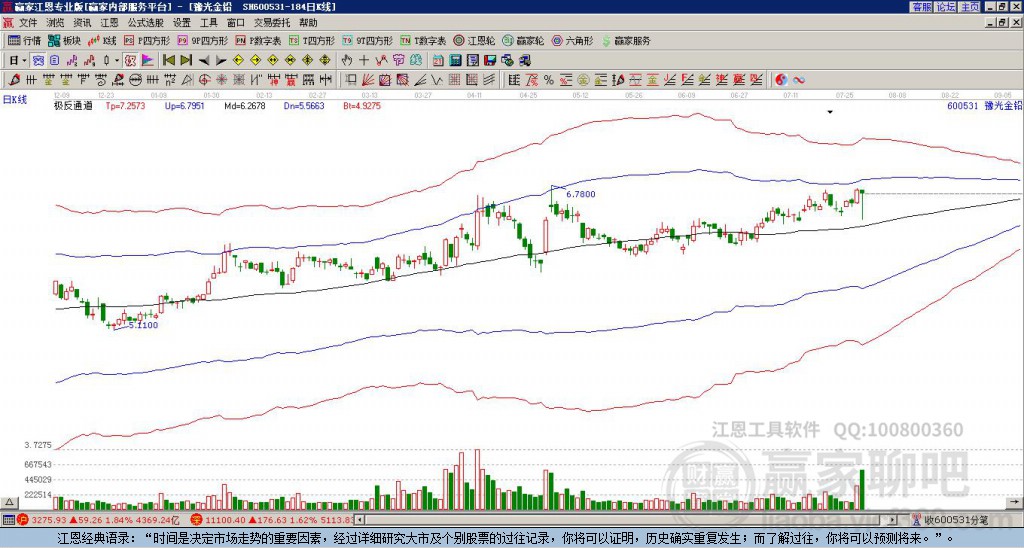The width and height of the screenshot is (1024, 548).
Task: Click the 日K线 chart label
Action: coord(14,99)
